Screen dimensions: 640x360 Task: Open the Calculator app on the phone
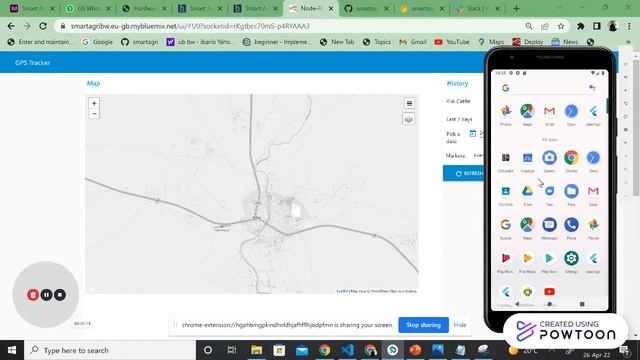[x=505, y=158]
